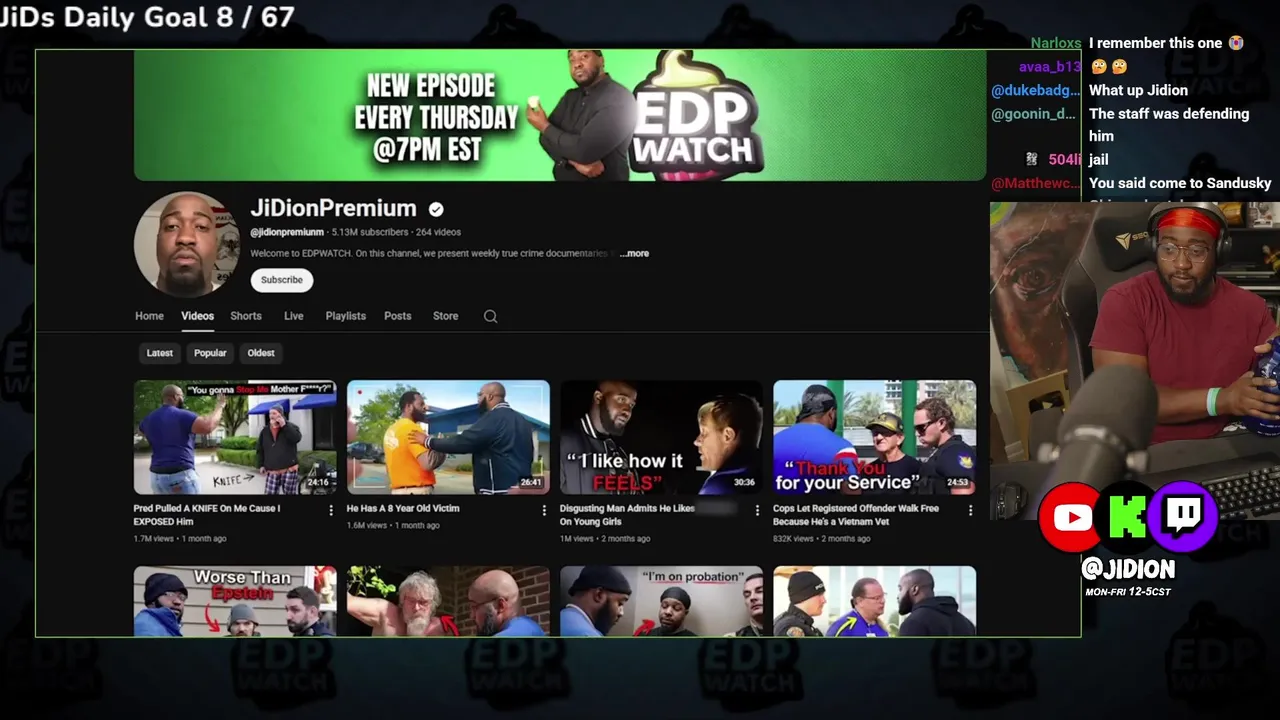
Task: Click the @jidionpremiumm channel handle
Action: coord(287,232)
